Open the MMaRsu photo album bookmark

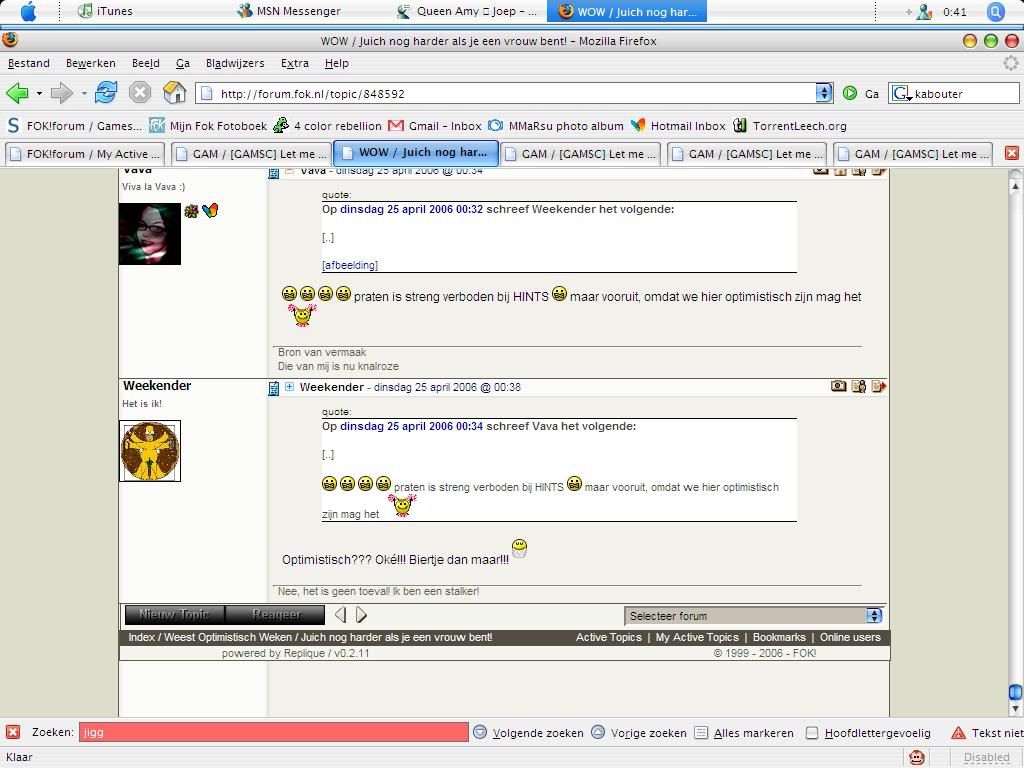tap(556, 125)
